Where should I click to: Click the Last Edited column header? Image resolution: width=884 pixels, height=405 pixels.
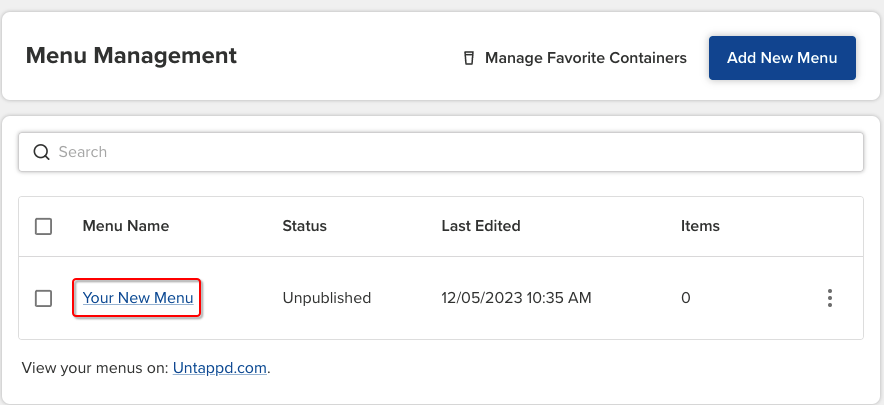[481, 226]
